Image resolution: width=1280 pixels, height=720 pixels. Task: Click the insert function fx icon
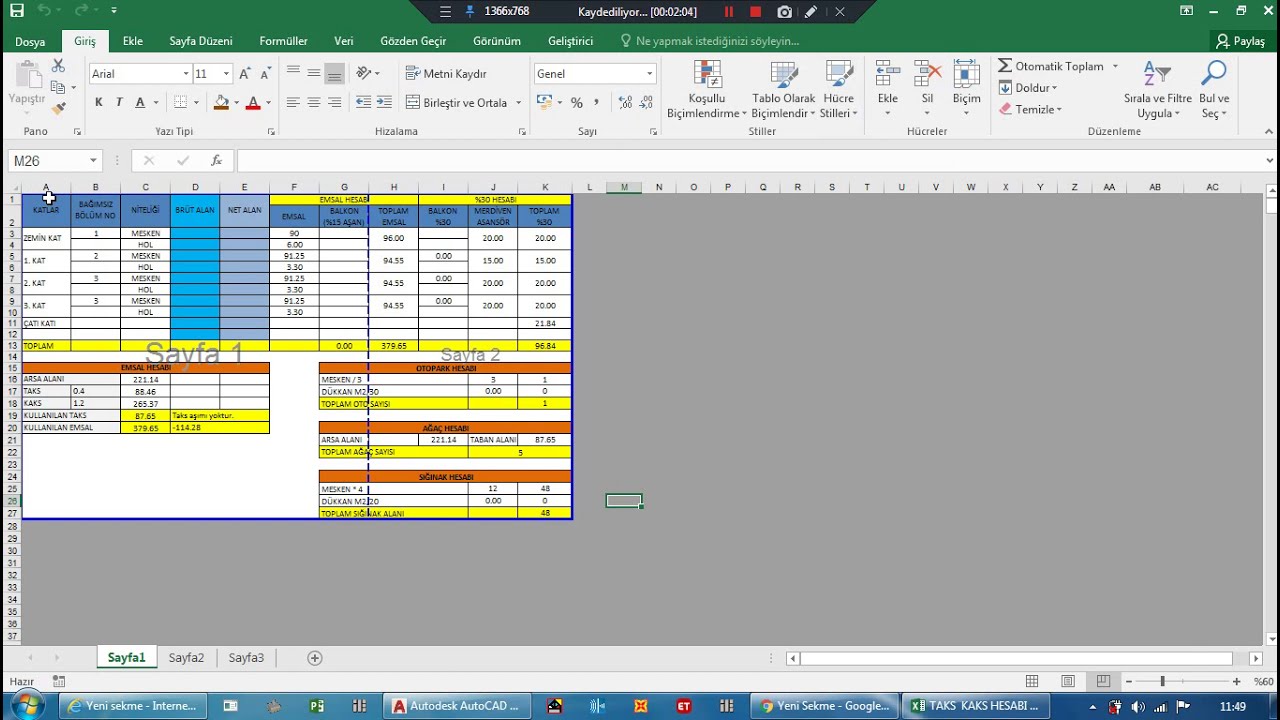[x=216, y=161]
